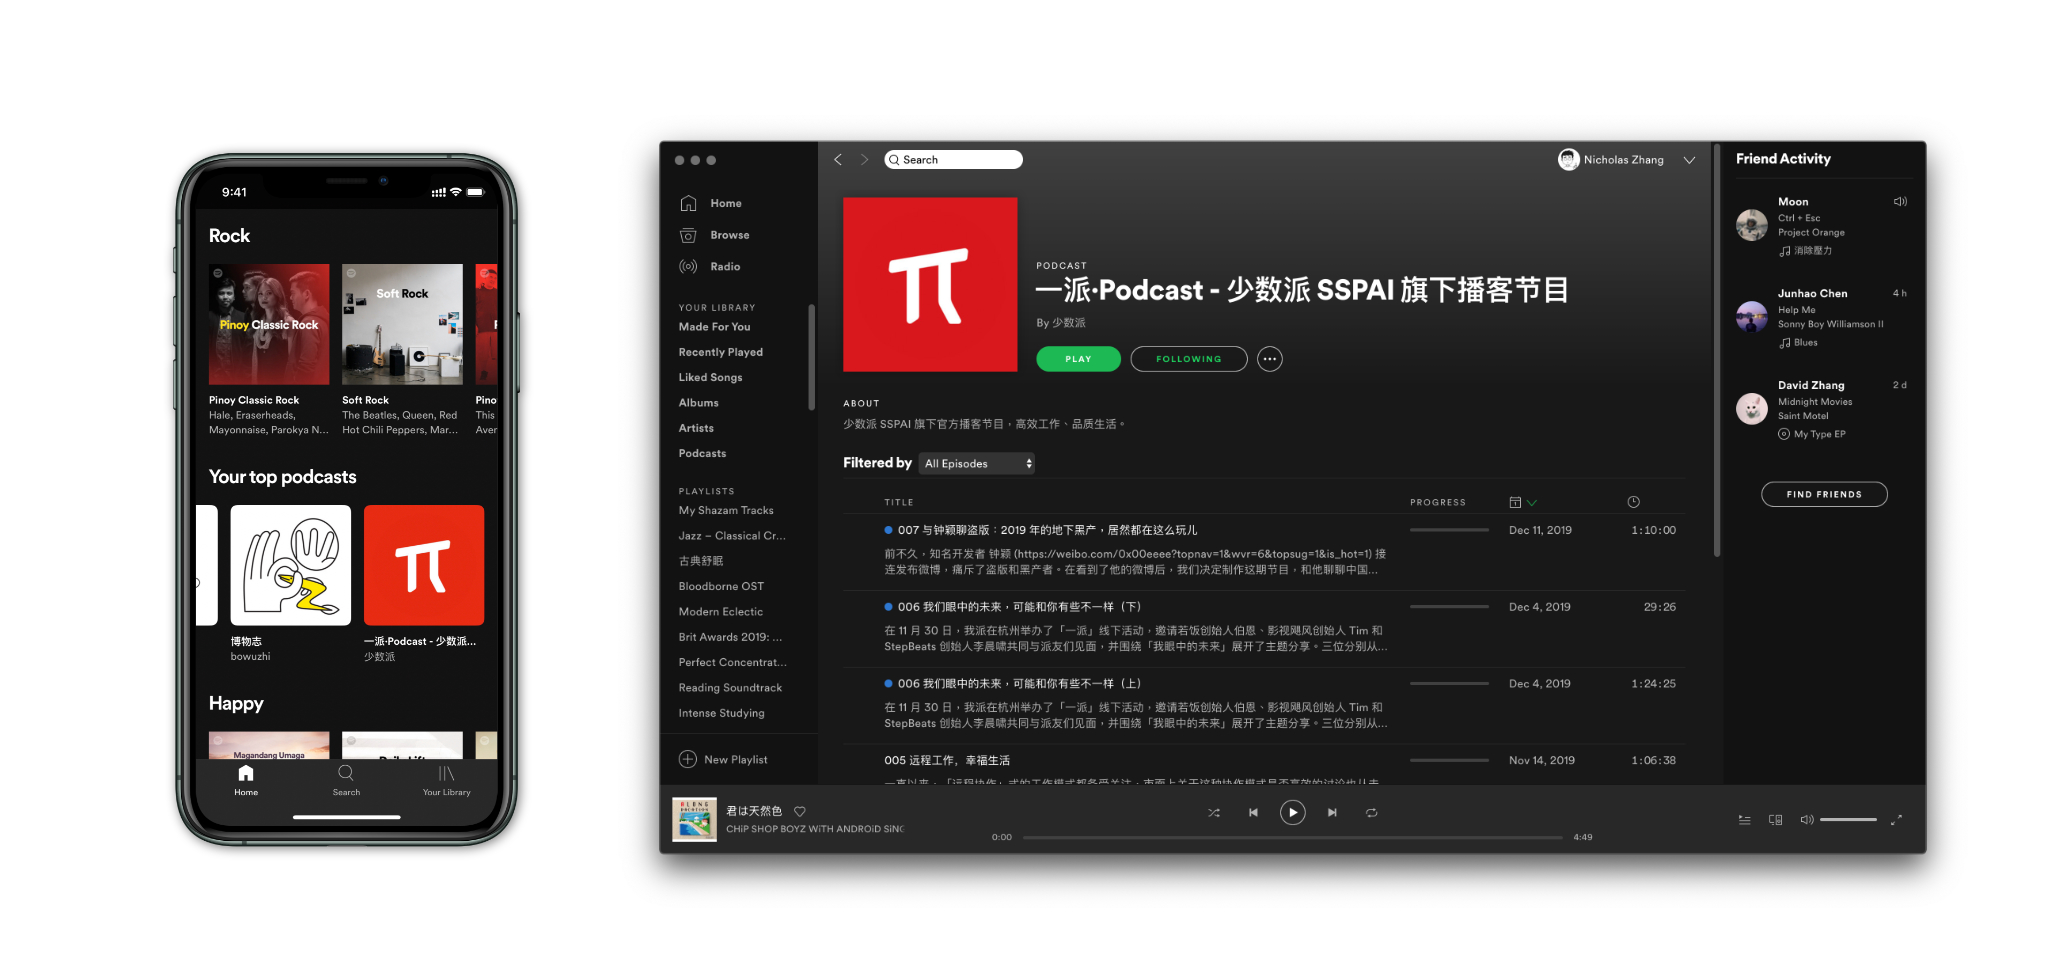Tap Your Library tab on the phone

pyautogui.click(x=446, y=780)
